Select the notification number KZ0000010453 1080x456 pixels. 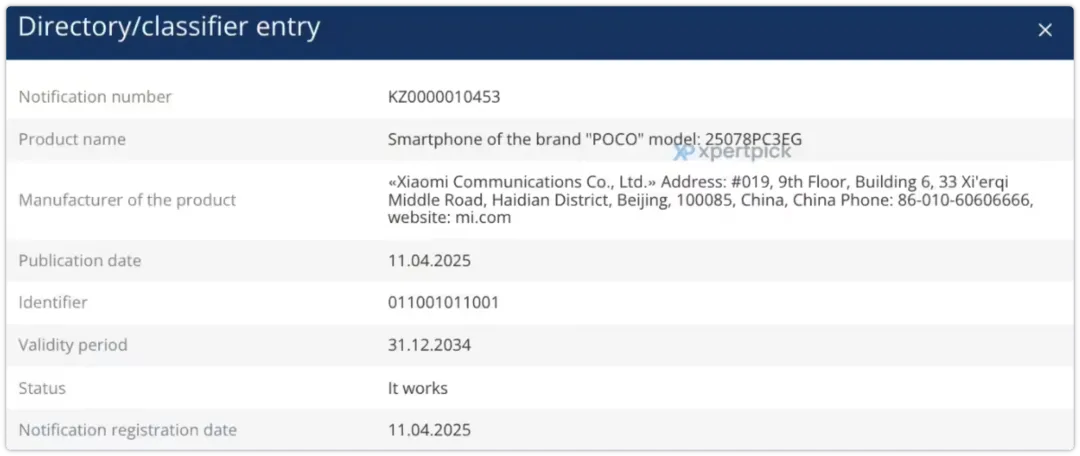pos(444,97)
